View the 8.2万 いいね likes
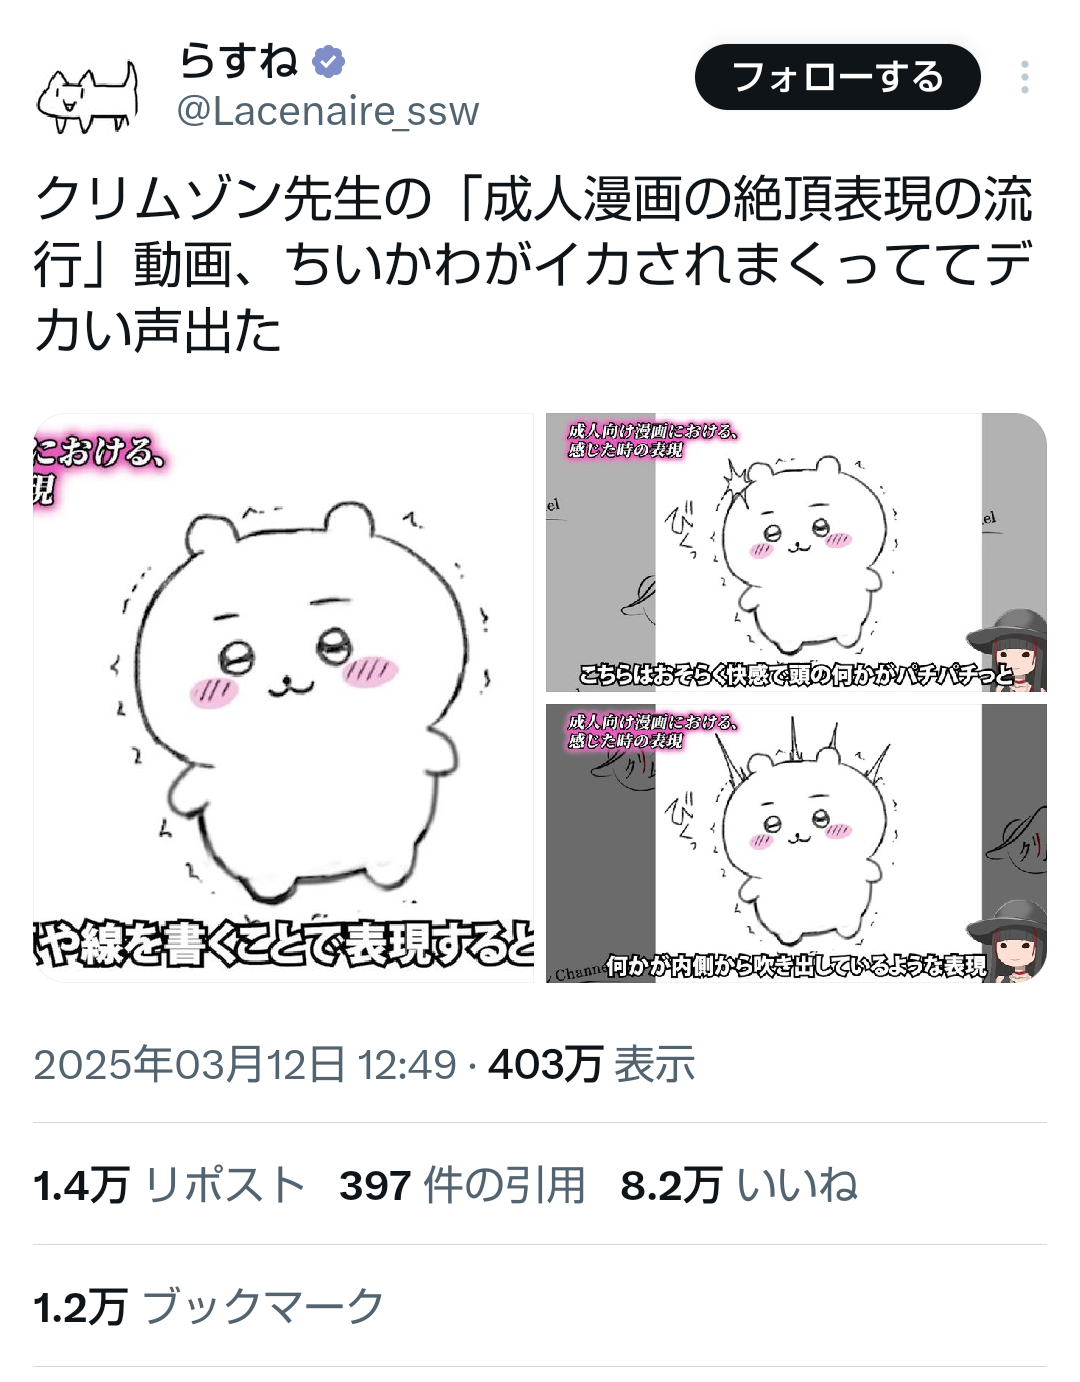Viewport: 1080px width, 1382px height. pos(739,1185)
